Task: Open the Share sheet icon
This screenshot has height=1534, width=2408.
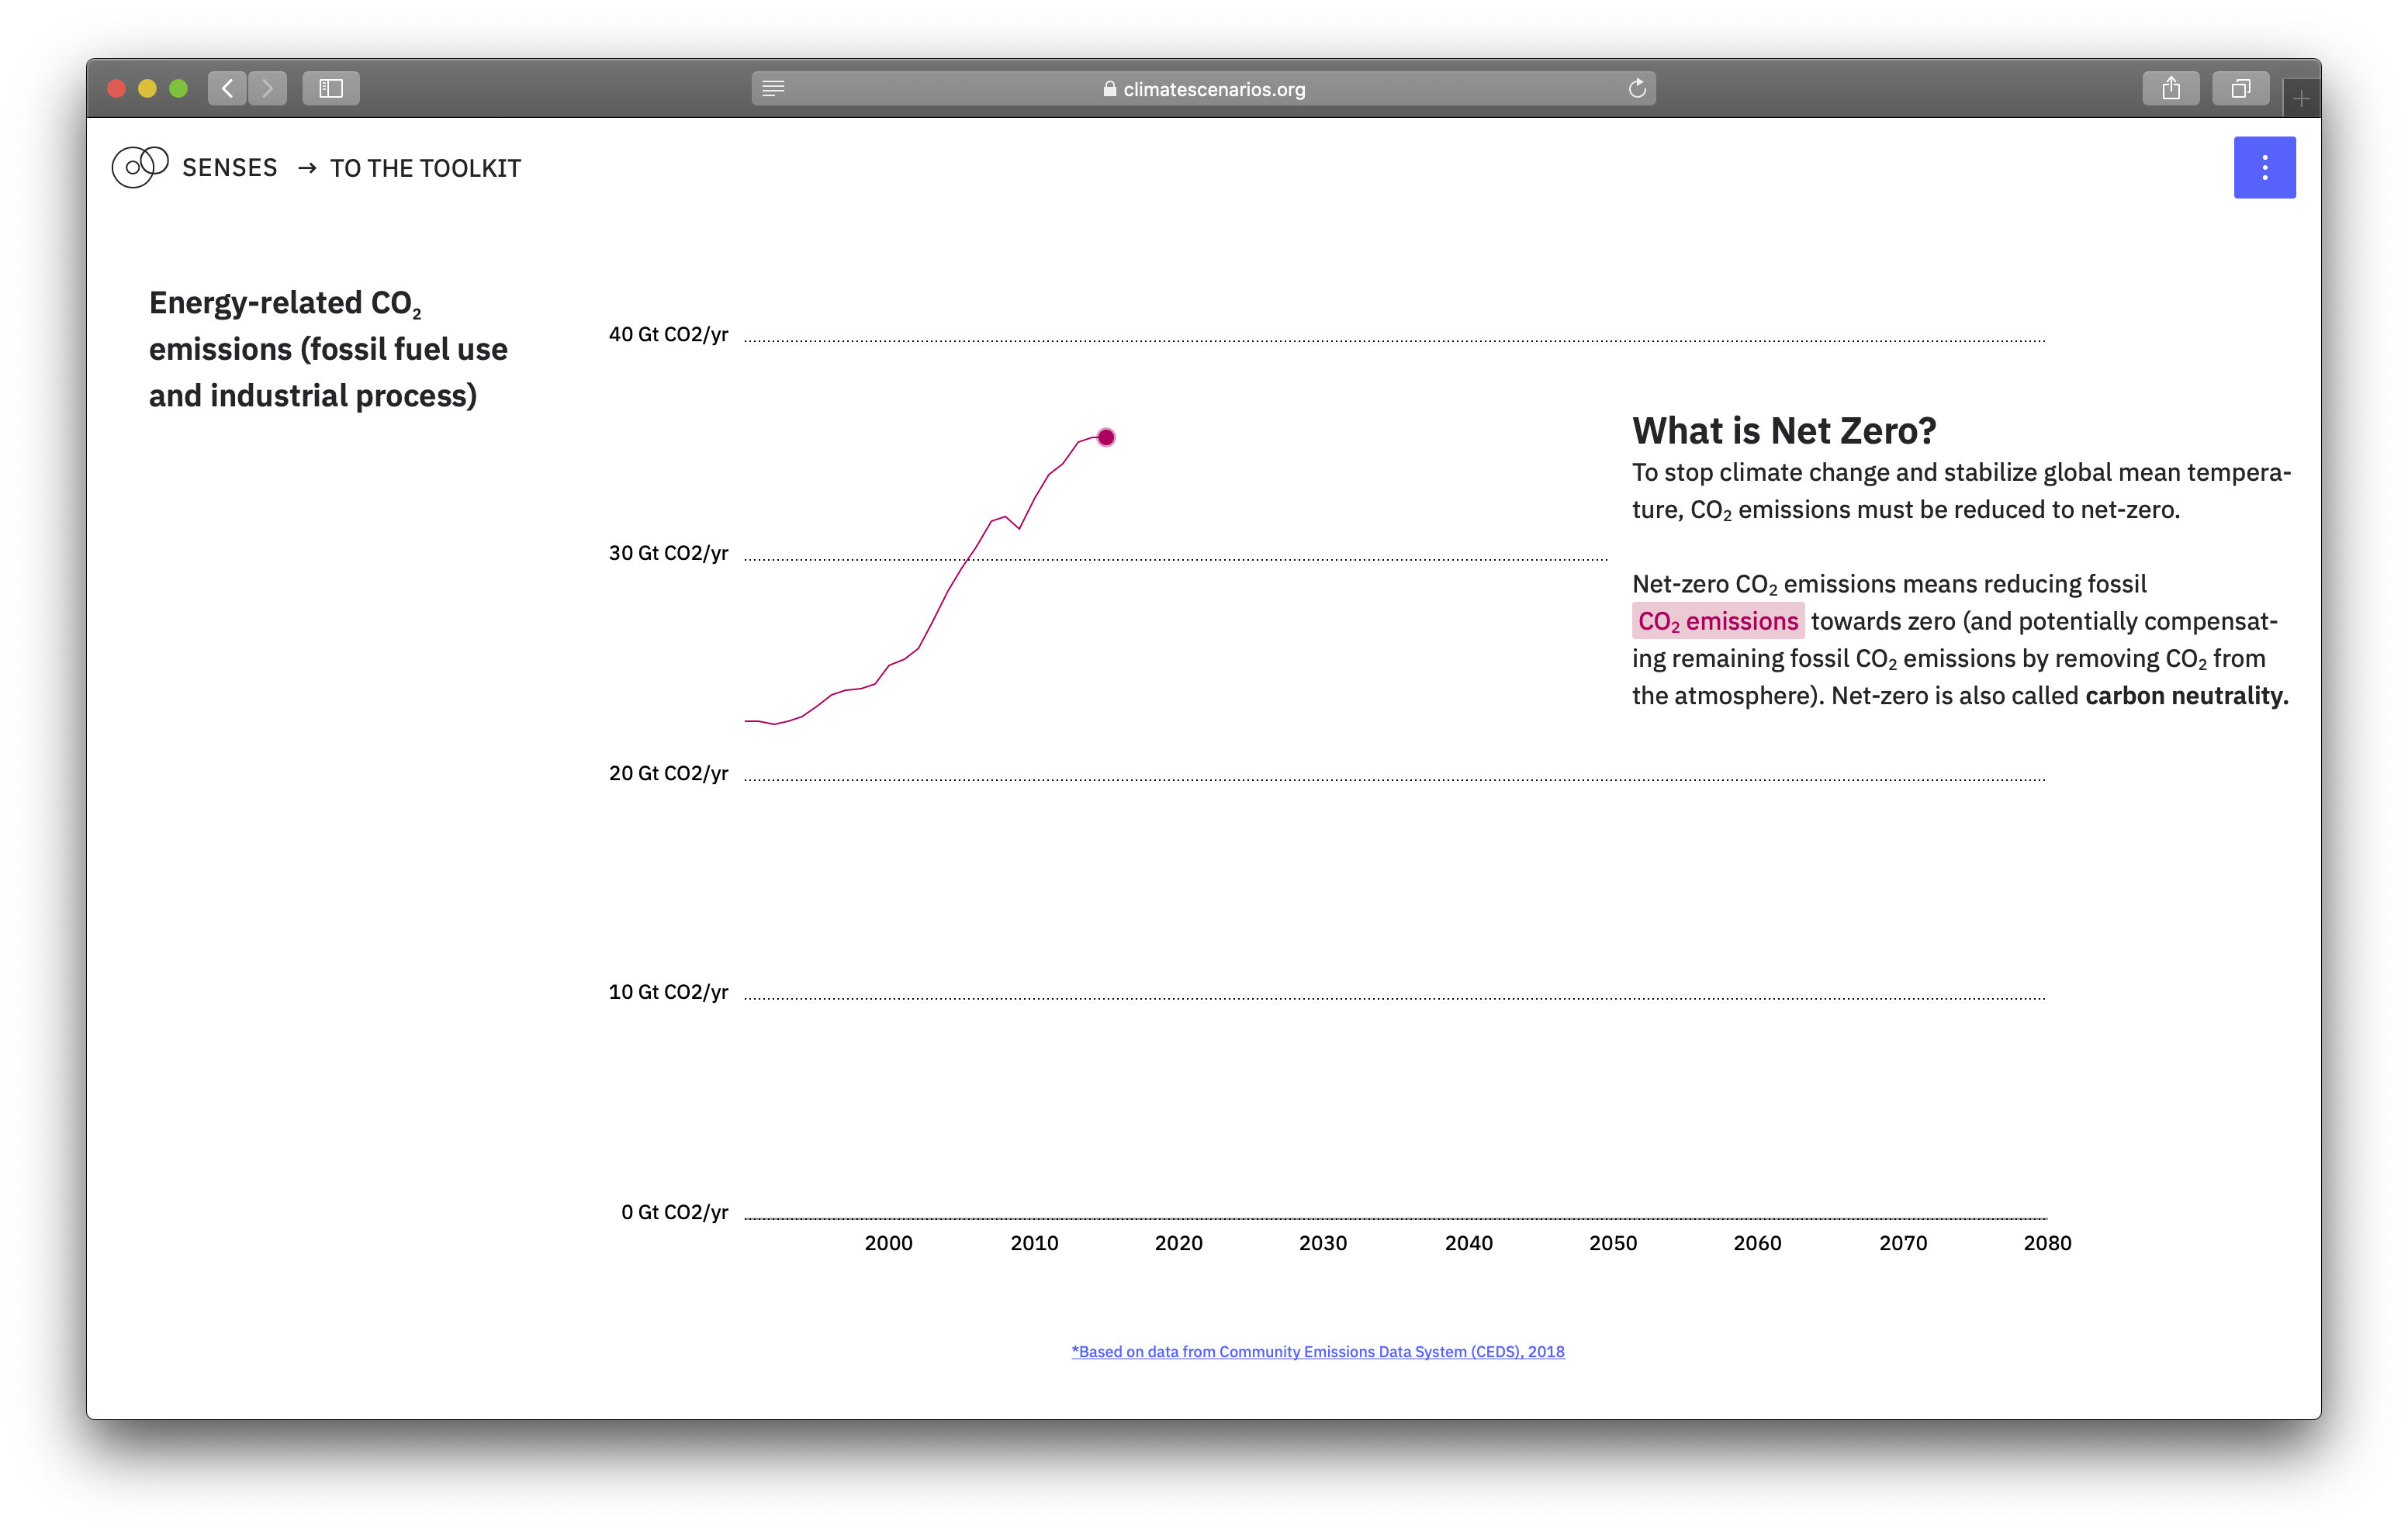Action: (x=2171, y=89)
